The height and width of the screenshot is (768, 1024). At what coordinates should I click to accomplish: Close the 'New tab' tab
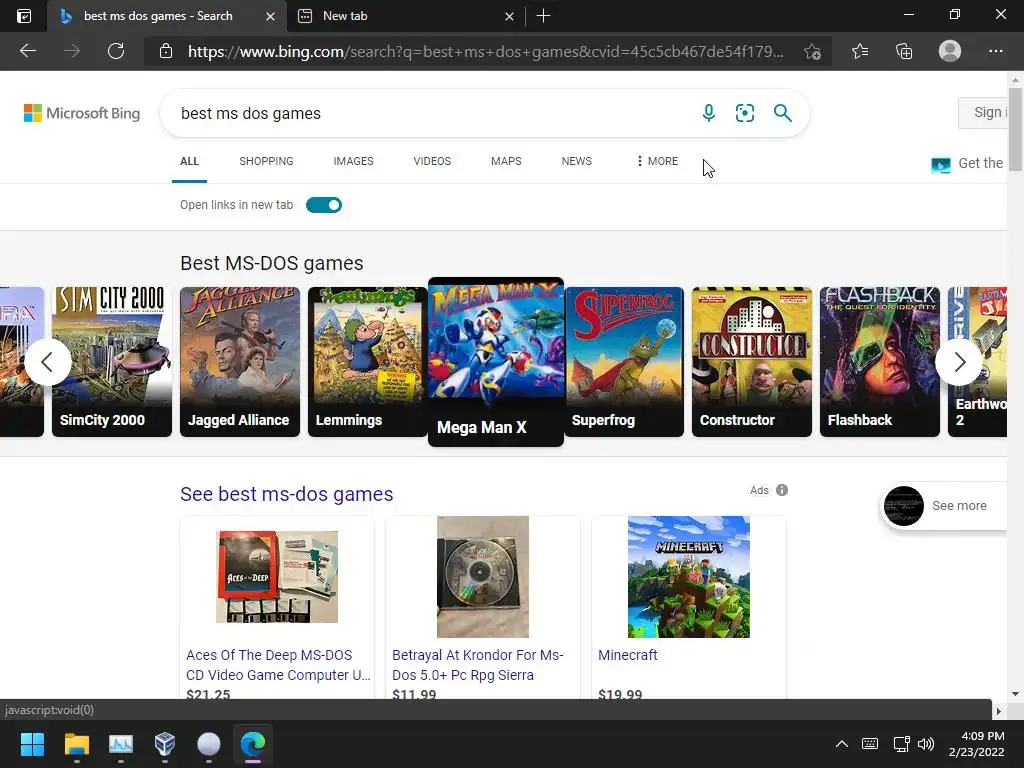[x=509, y=16]
